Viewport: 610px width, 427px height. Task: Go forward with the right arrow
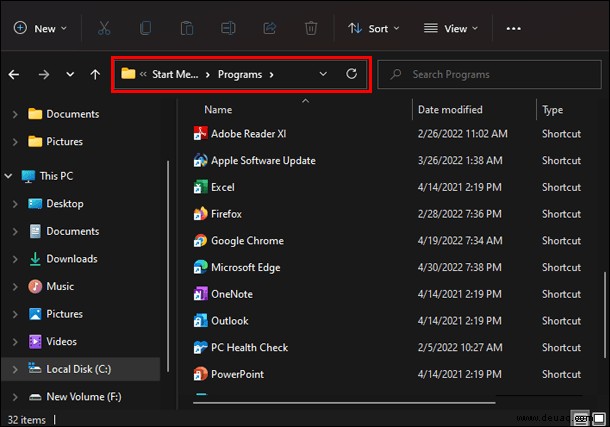click(44, 74)
